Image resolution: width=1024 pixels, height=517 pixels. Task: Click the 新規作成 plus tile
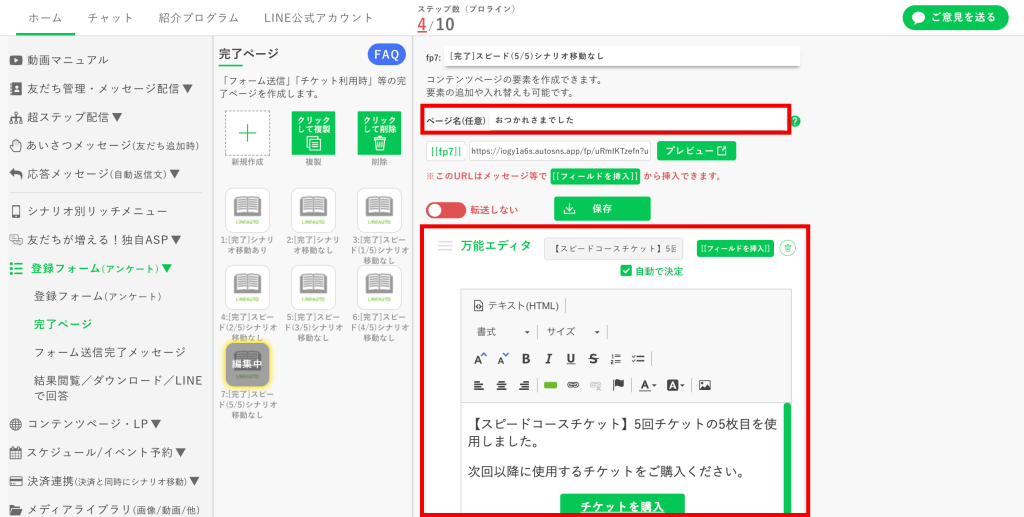pyautogui.click(x=248, y=133)
